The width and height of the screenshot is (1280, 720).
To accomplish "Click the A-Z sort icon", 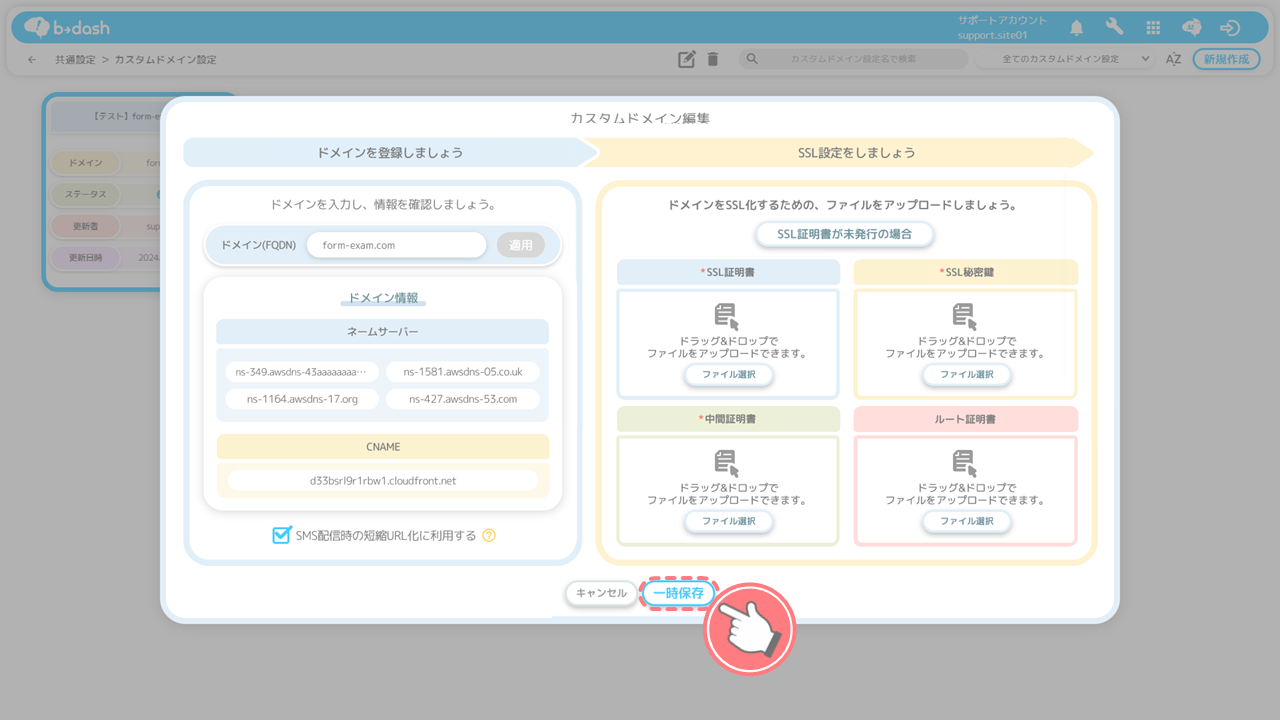I will tap(1174, 59).
